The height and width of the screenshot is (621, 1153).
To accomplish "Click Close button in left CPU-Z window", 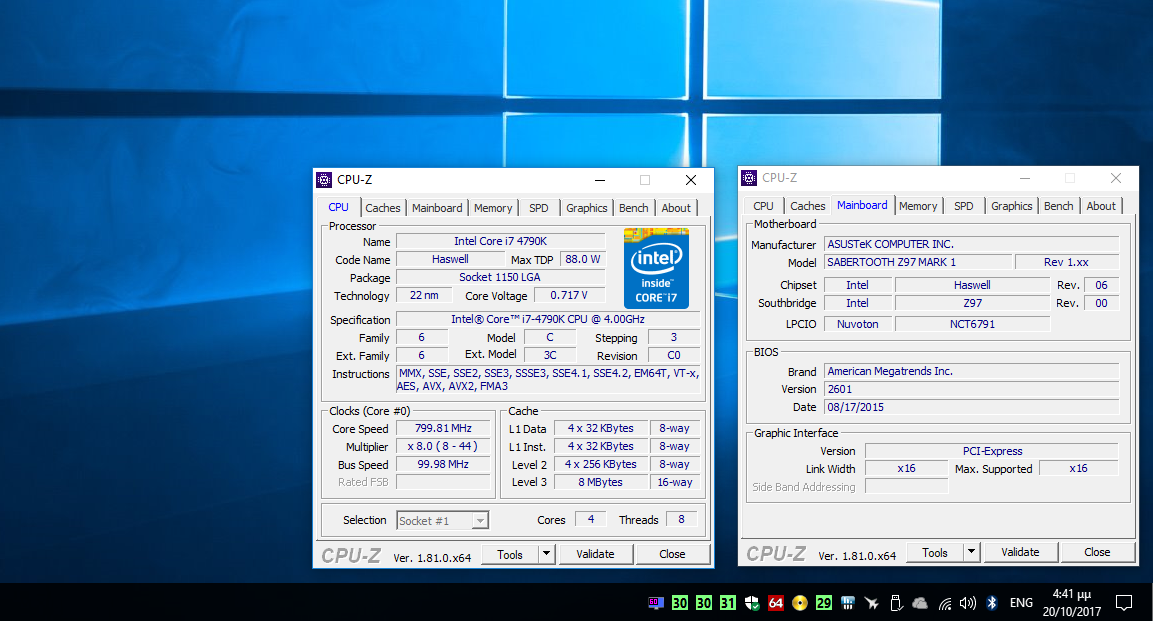I will click(672, 554).
